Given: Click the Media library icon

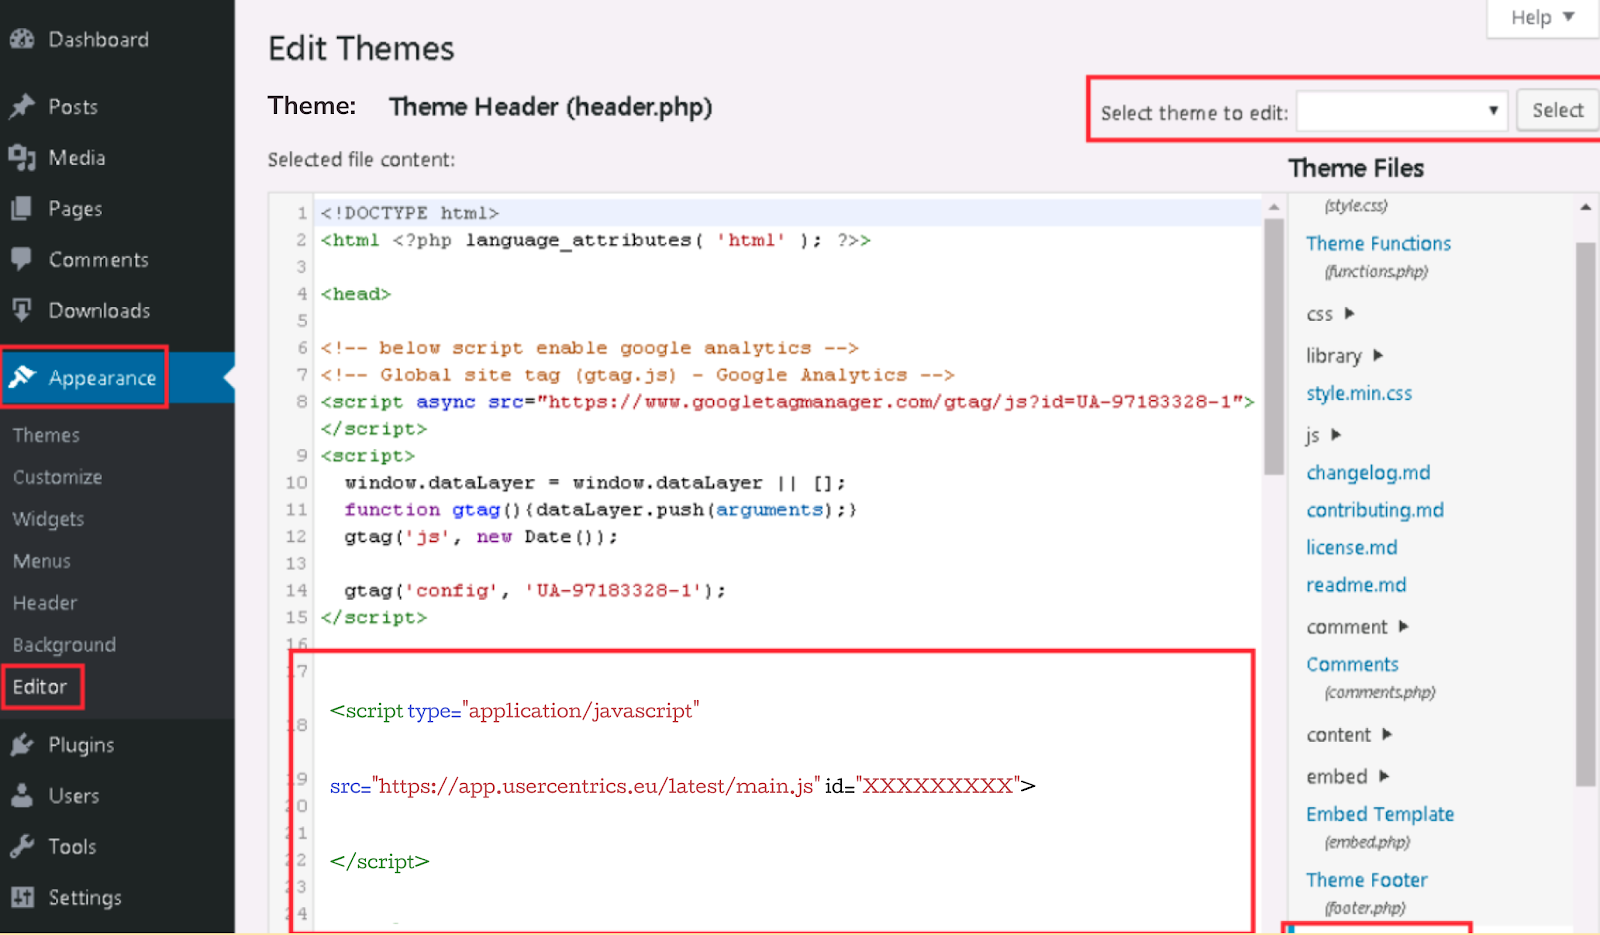Looking at the screenshot, I should [x=22, y=157].
